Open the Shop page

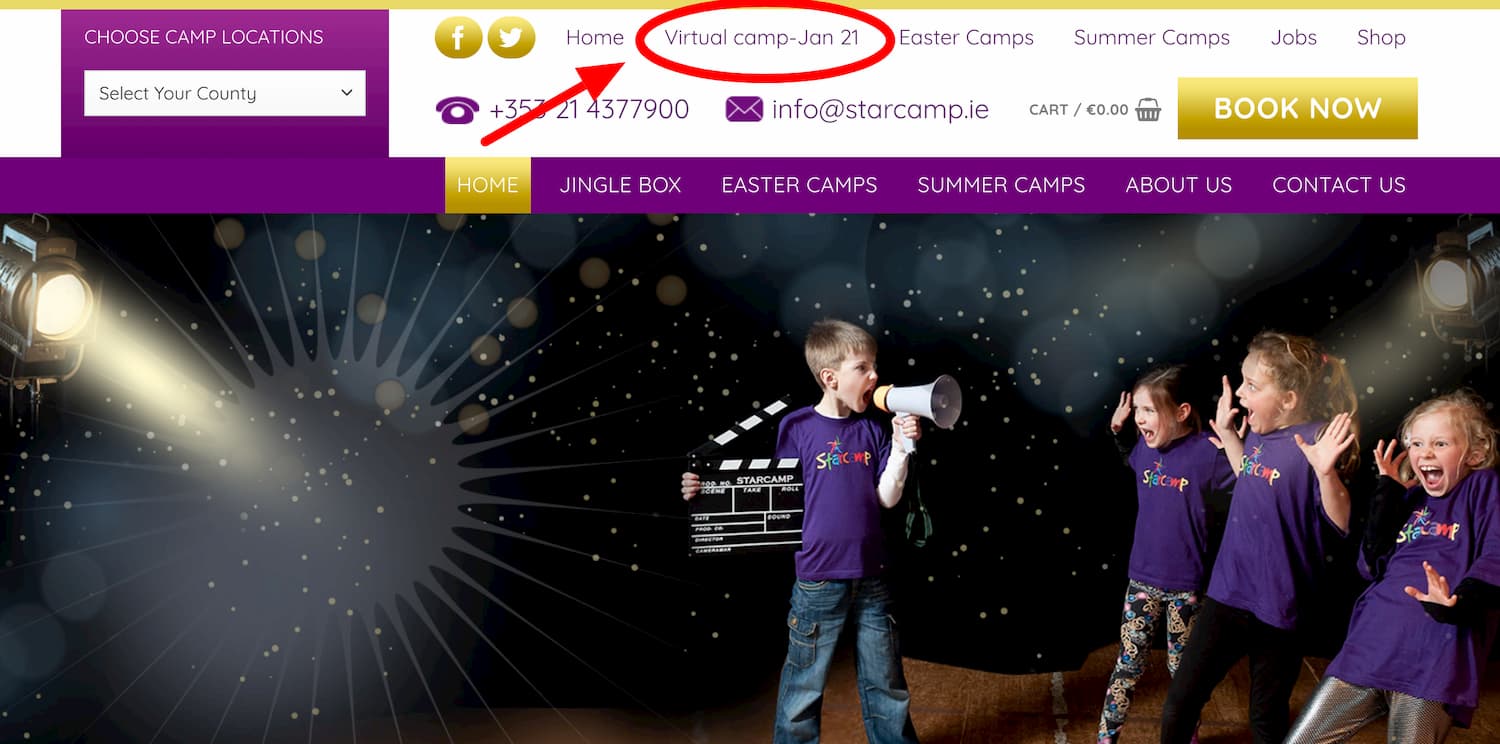click(1381, 38)
